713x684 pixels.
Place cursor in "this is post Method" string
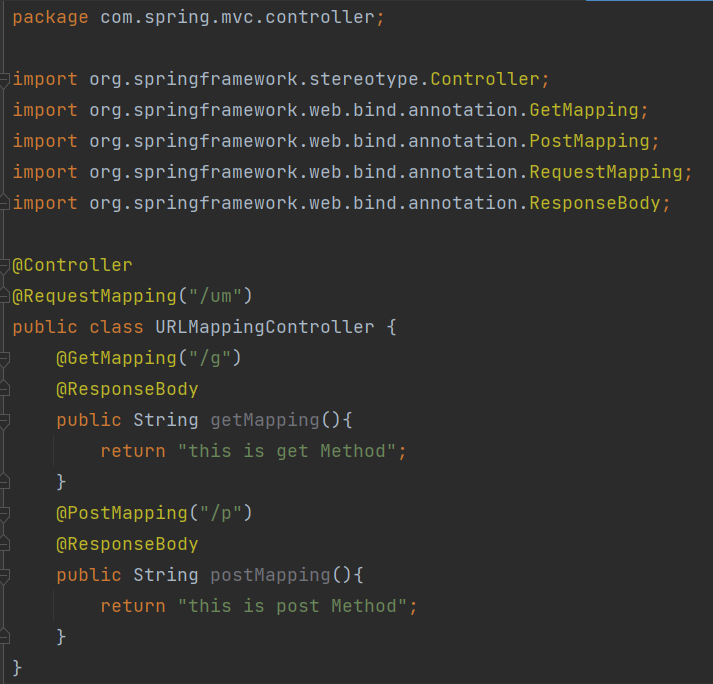297,606
